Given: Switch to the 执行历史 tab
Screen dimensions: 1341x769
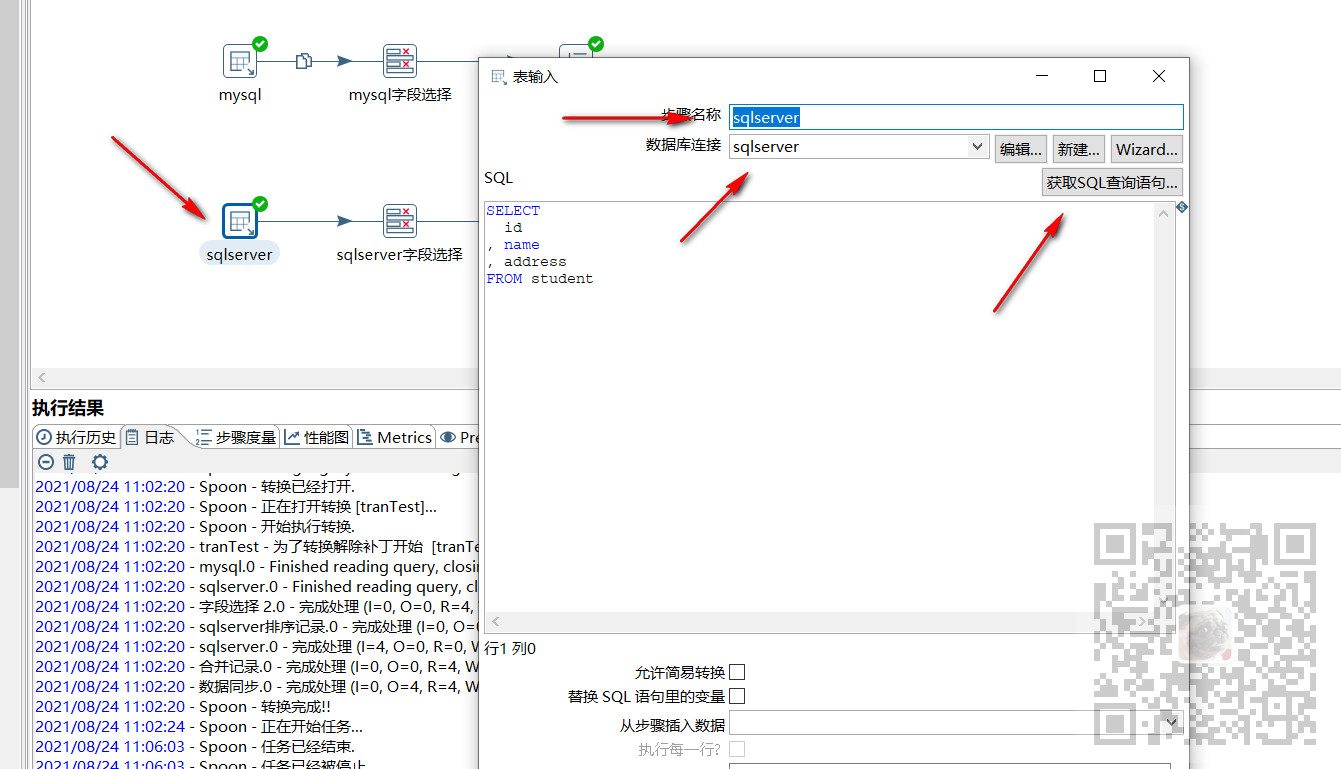Looking at the screenshot, I should [x=76, y=437].
